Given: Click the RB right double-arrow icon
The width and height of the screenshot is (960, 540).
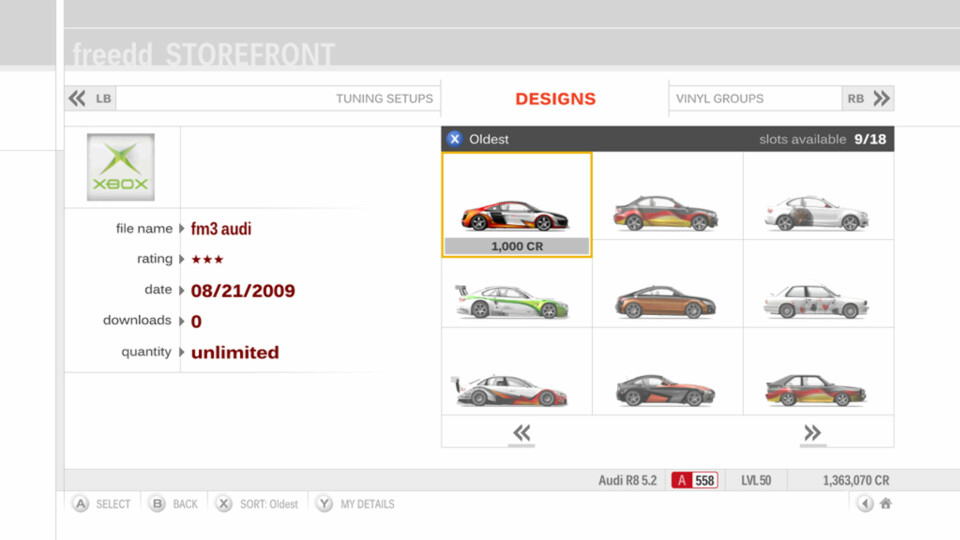Looking at the screenshot, I should click(882, 99).
